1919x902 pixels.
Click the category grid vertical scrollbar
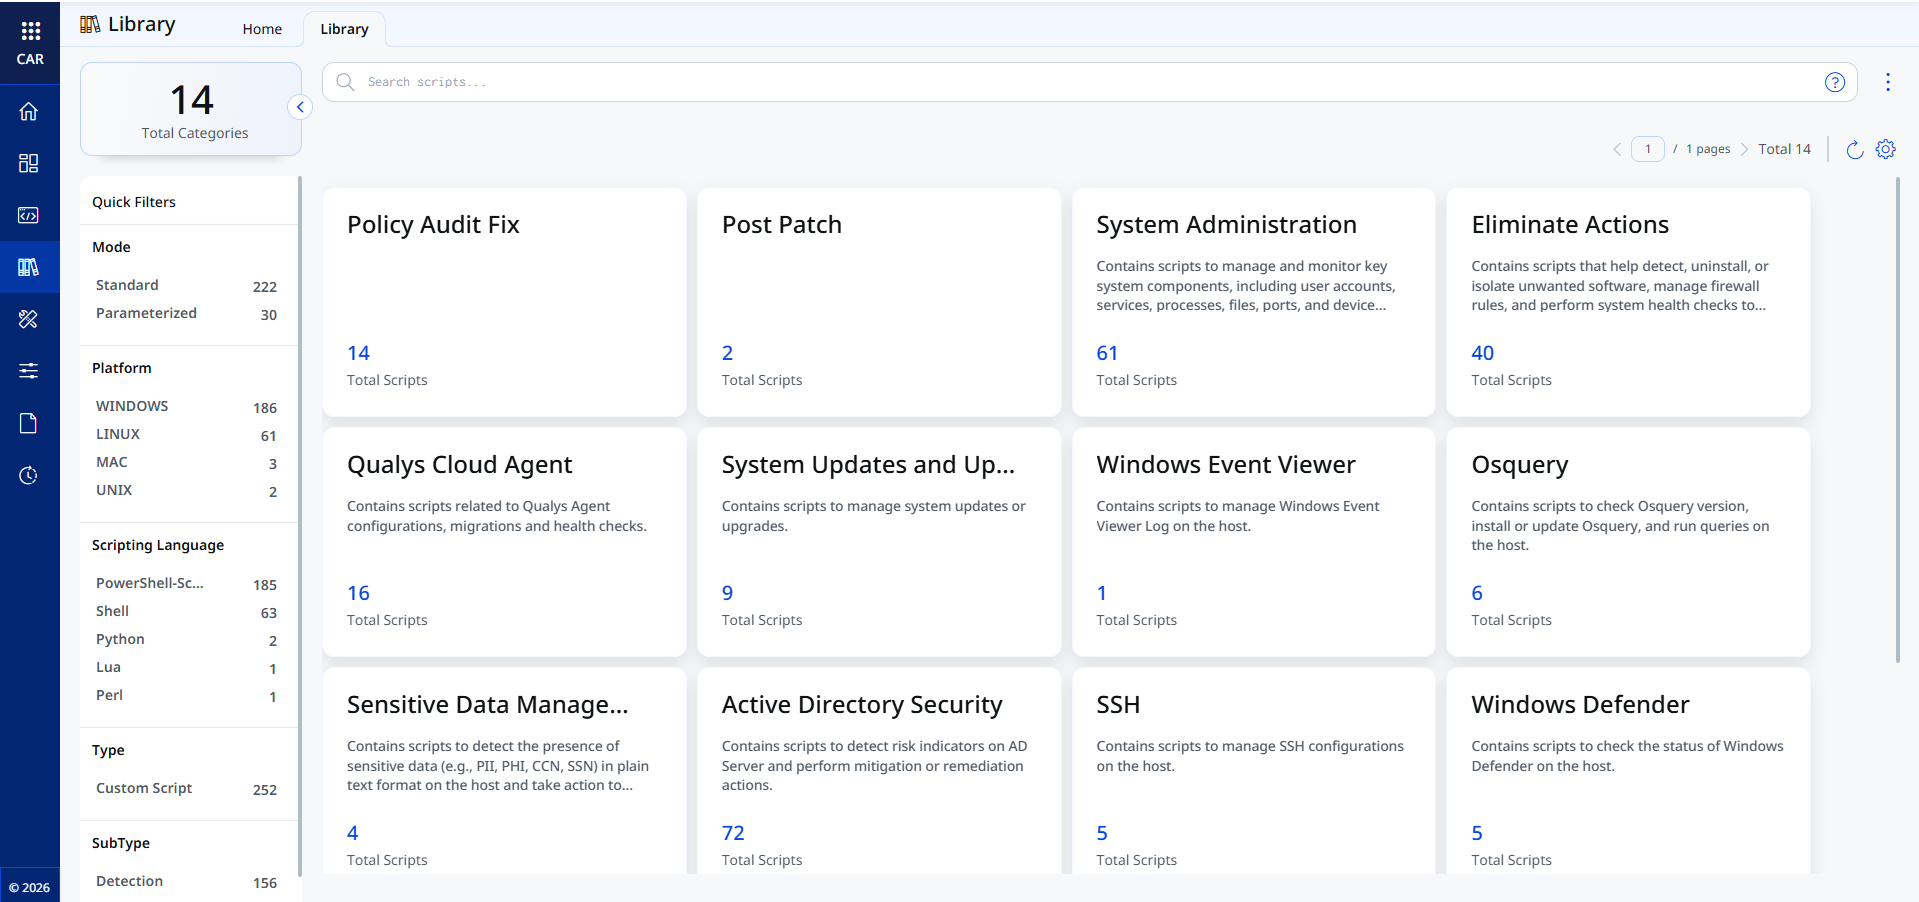pos(1898,420)
